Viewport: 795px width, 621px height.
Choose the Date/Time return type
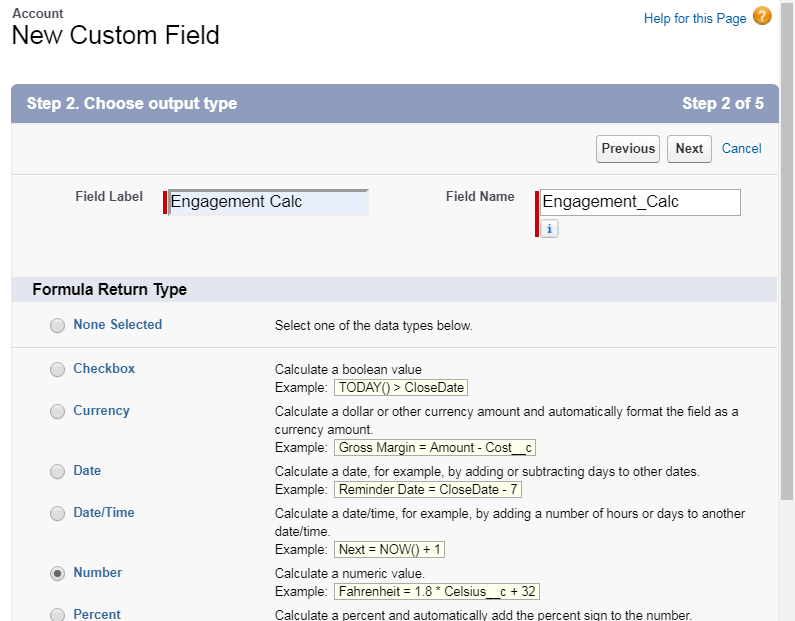pos(57,514)
